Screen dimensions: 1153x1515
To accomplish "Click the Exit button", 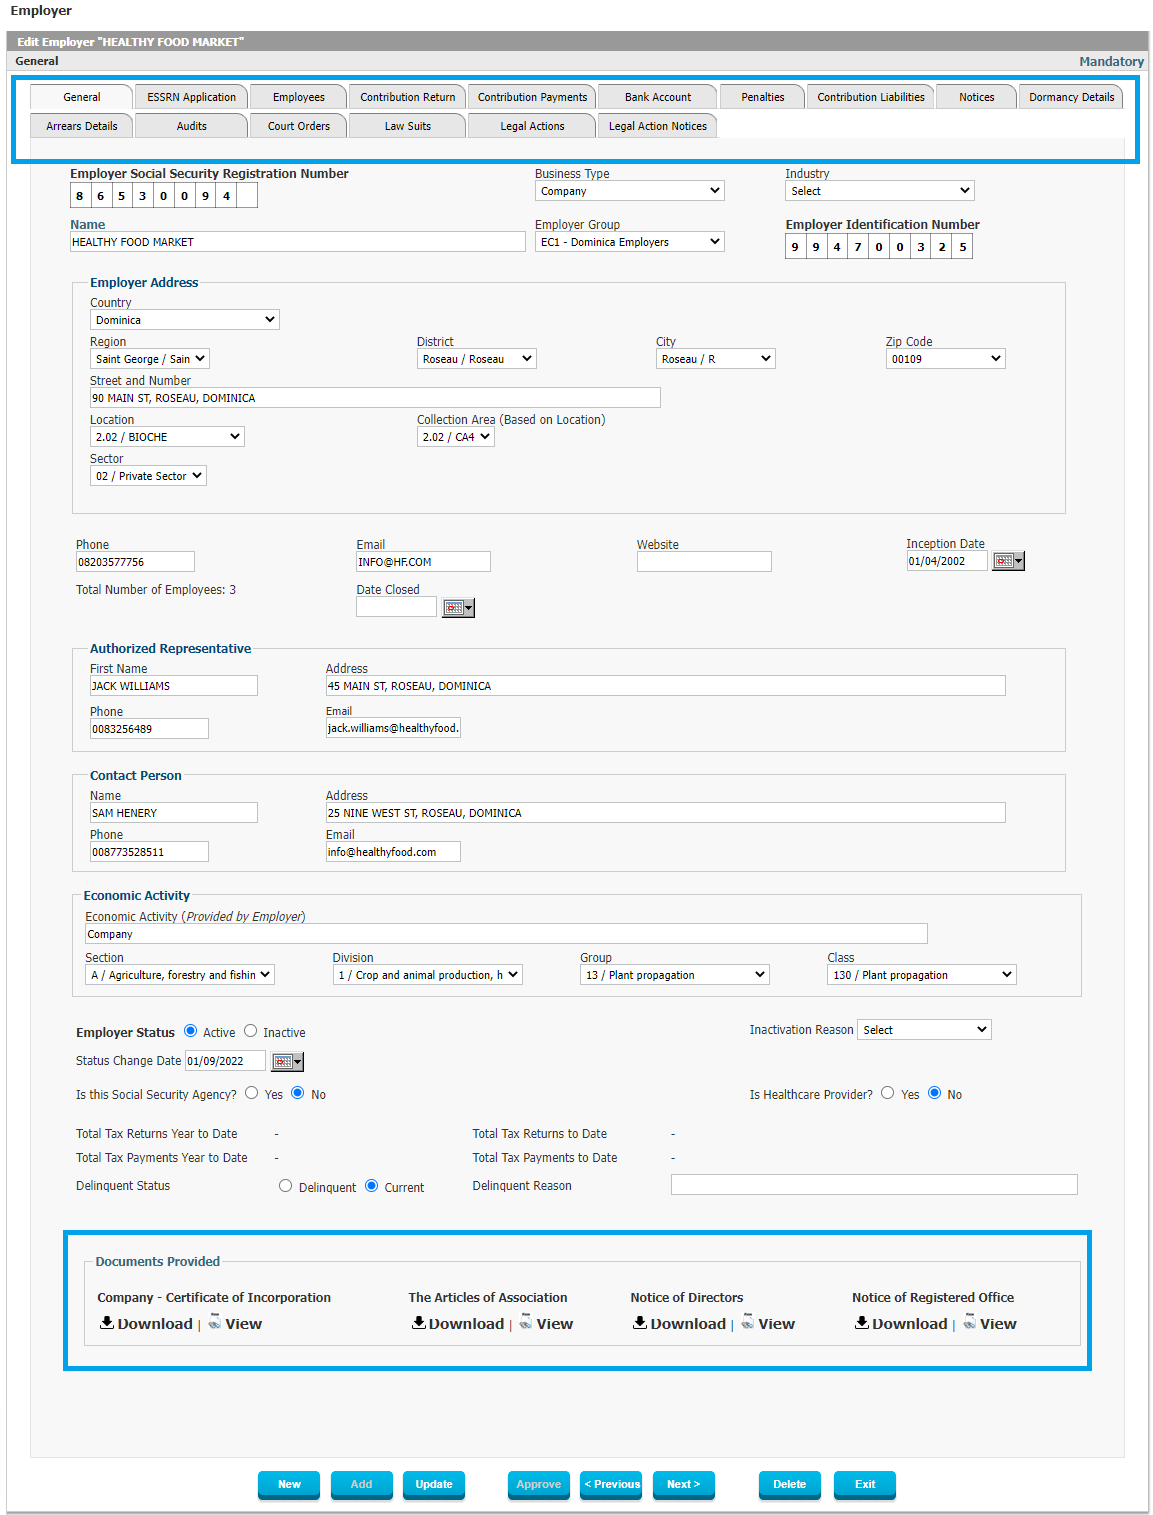I will [x=865, y=1484].
